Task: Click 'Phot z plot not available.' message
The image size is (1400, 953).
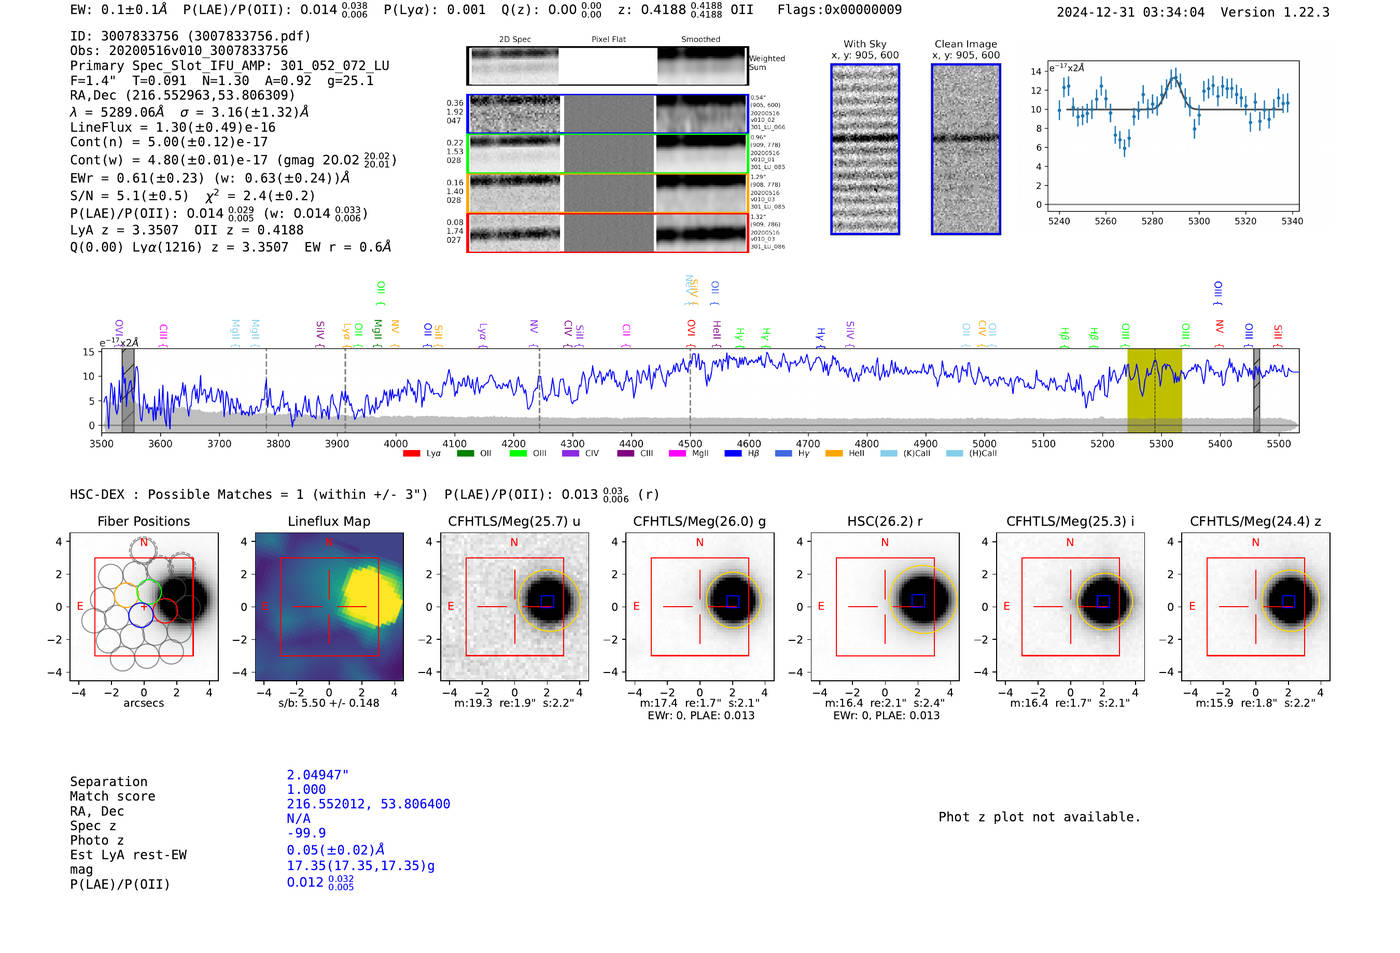Action: click(1039, 817)
